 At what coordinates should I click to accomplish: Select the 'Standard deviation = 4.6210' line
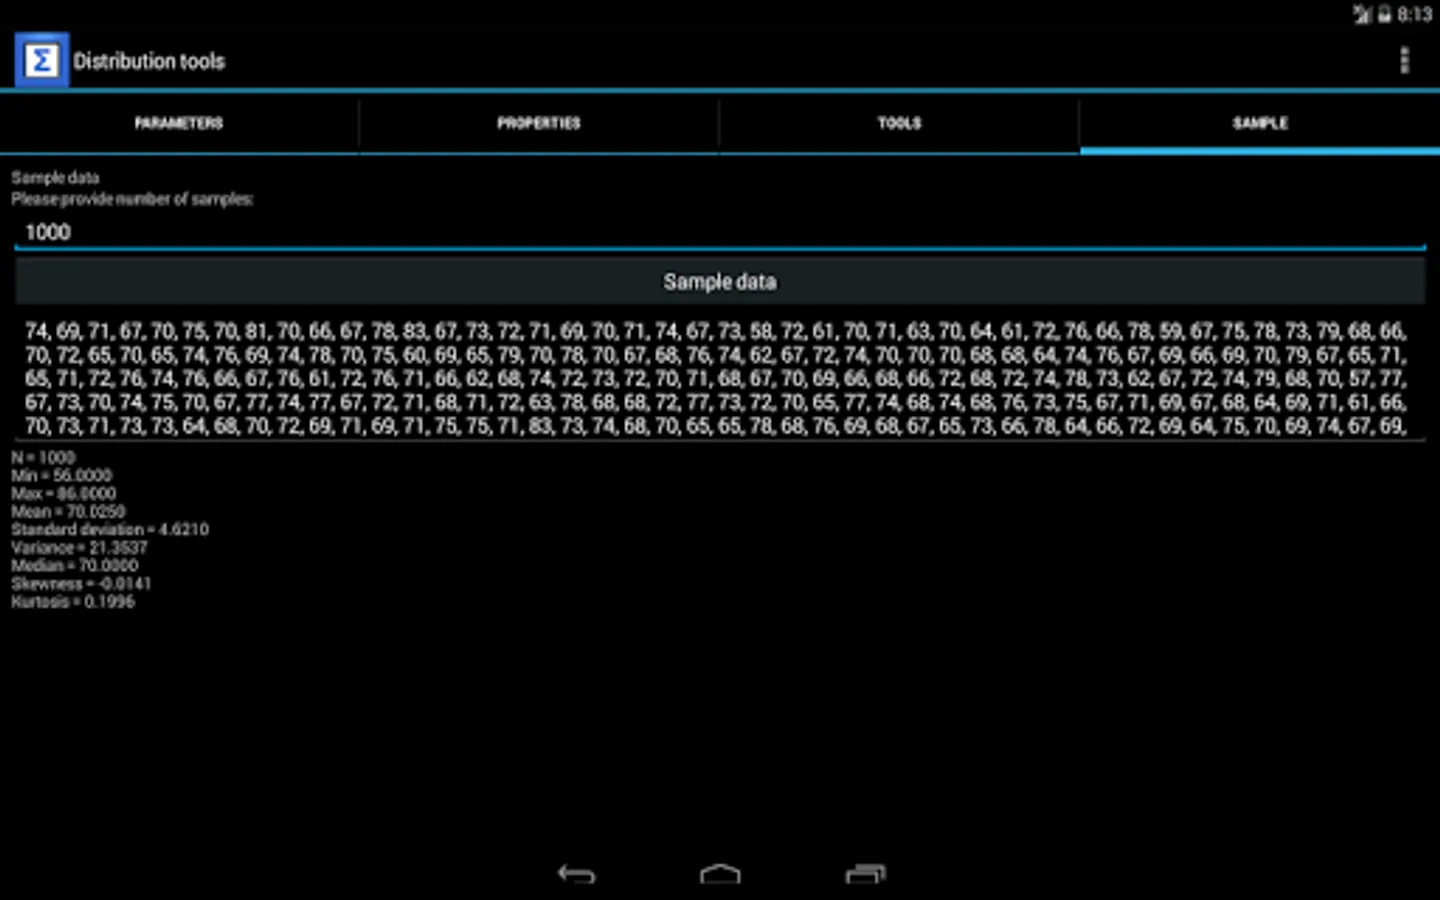110,529
